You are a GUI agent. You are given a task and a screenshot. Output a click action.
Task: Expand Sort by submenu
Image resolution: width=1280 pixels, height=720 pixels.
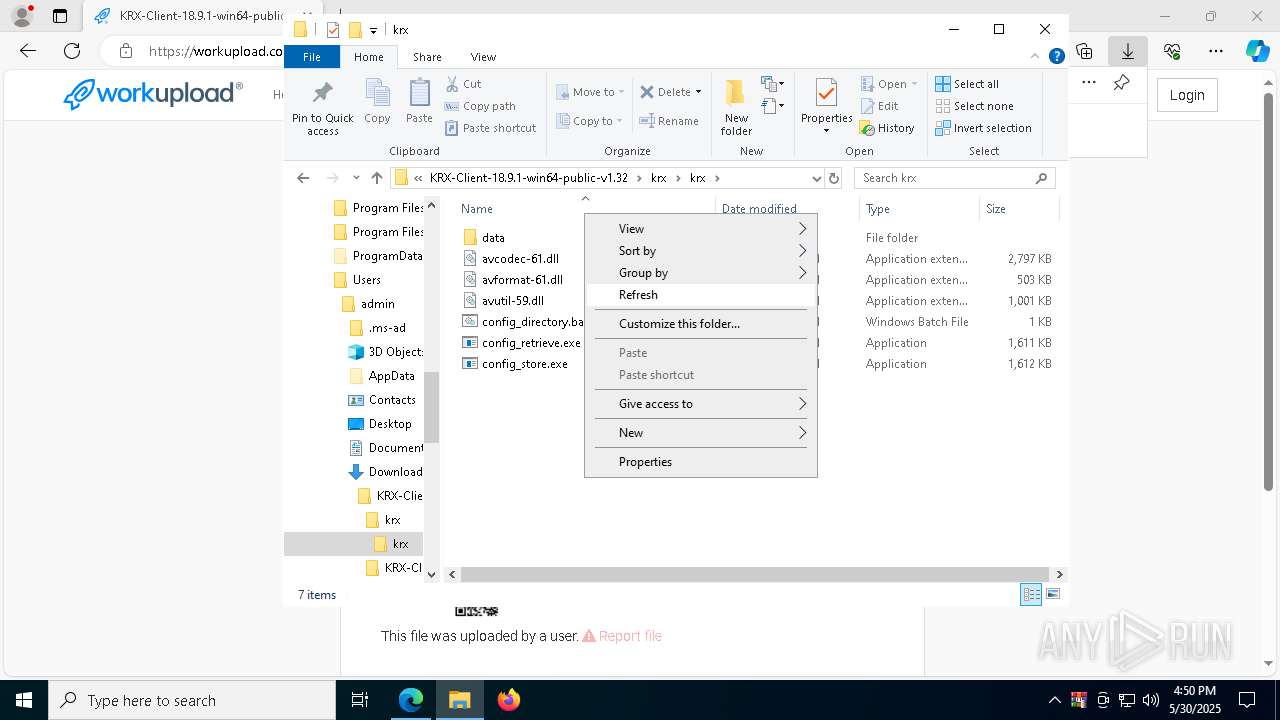[700, 251]
